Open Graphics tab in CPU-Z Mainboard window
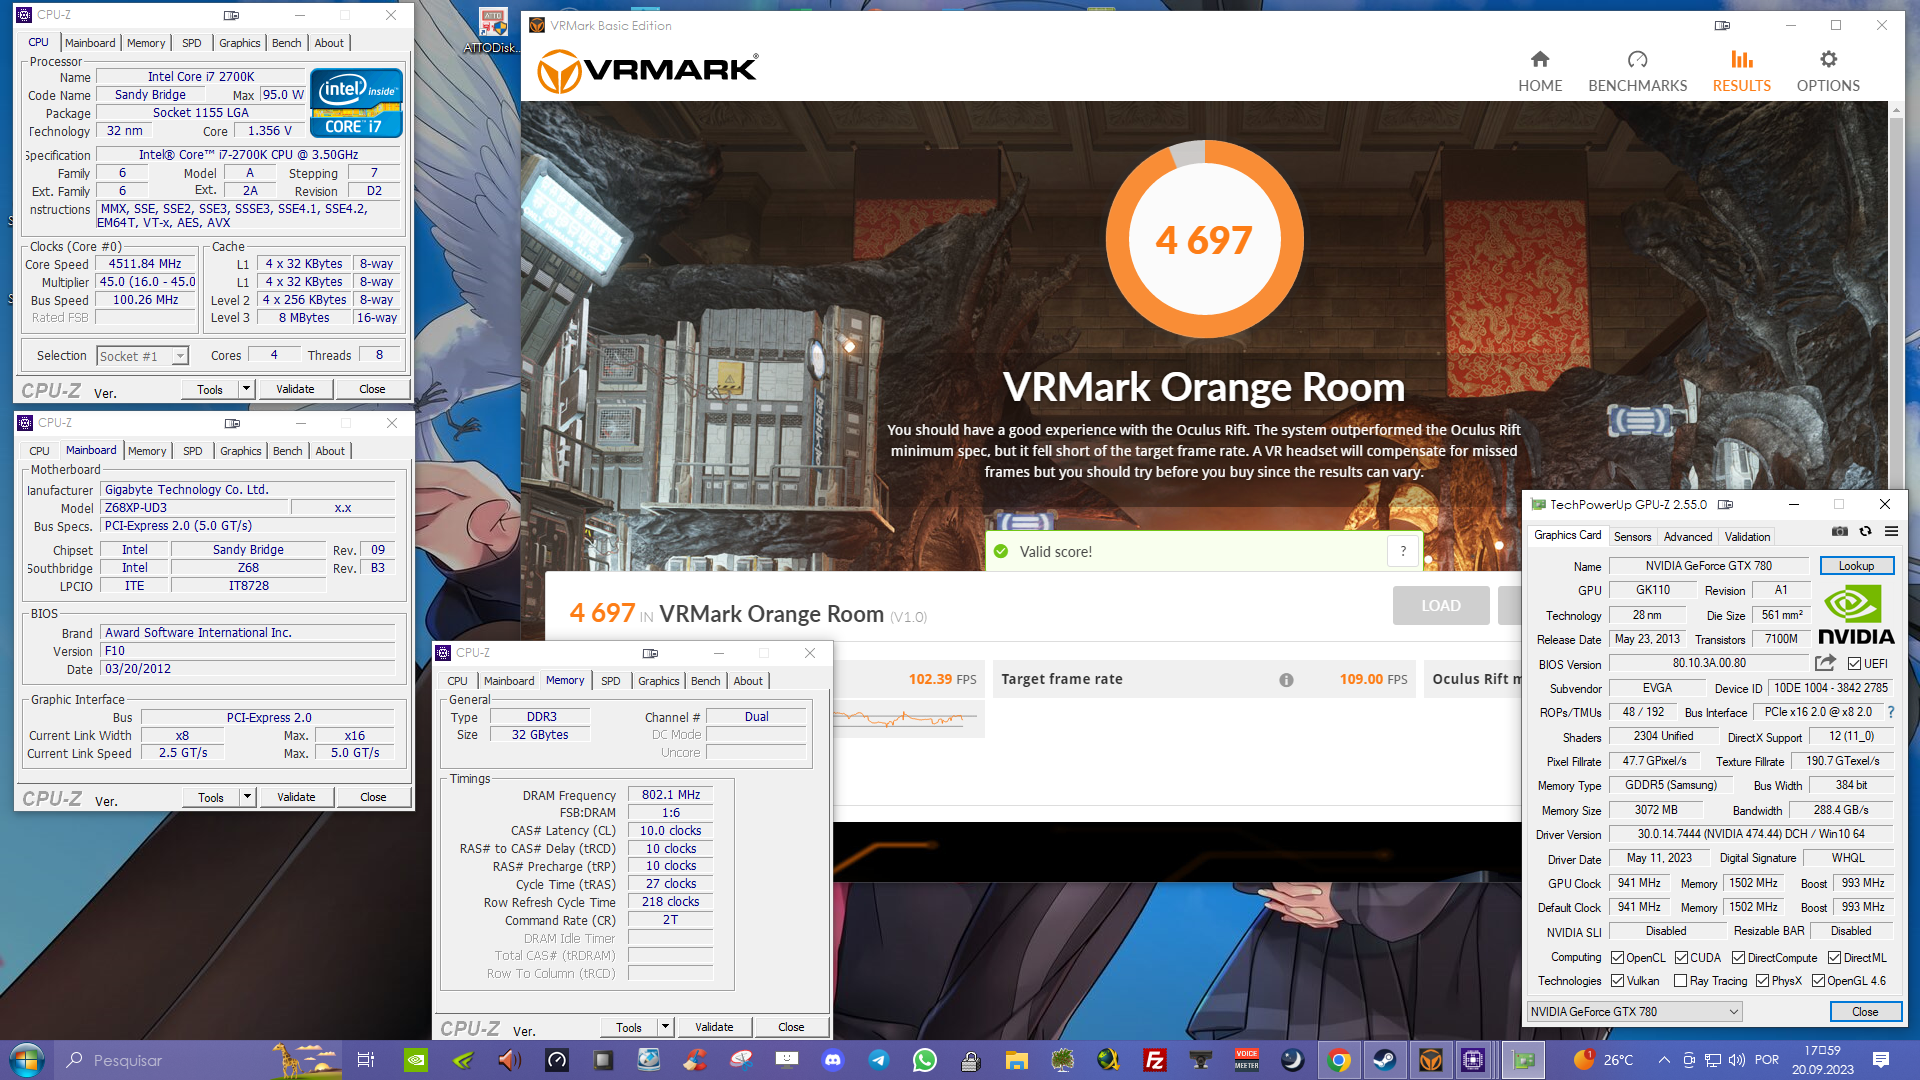Image resolution: width=1920 pixels, height=1080 pixels. [240, 451]
